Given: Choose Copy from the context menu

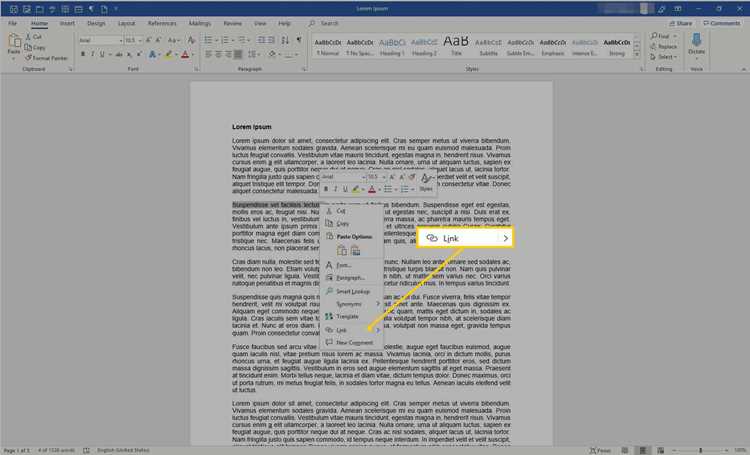Looking at the screenshot, I should 352,223.
